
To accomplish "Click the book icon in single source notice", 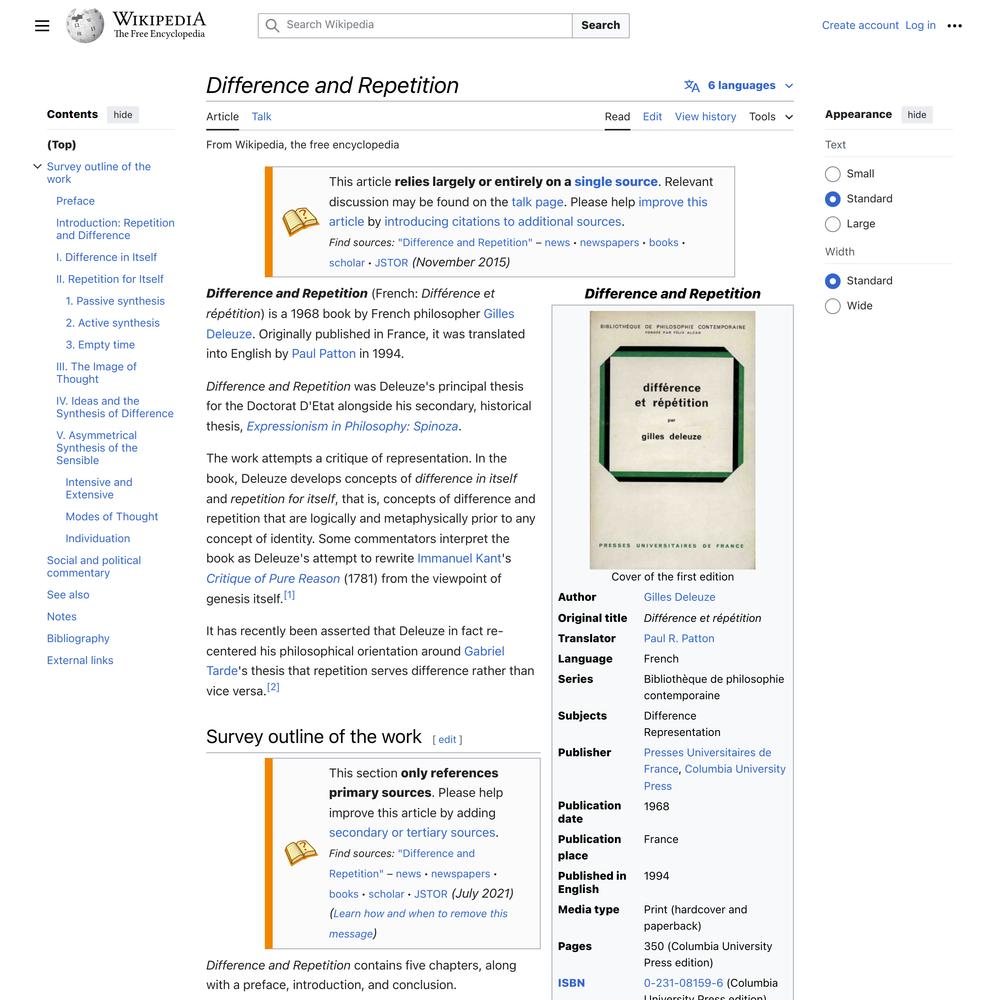I will 300,221.
